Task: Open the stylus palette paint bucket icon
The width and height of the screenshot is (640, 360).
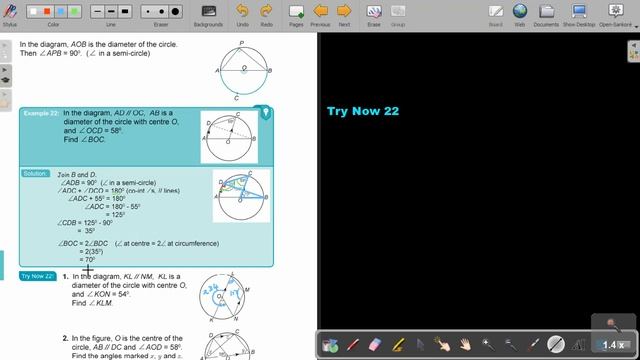Action: pyautogui.click(x=330, y=345)
